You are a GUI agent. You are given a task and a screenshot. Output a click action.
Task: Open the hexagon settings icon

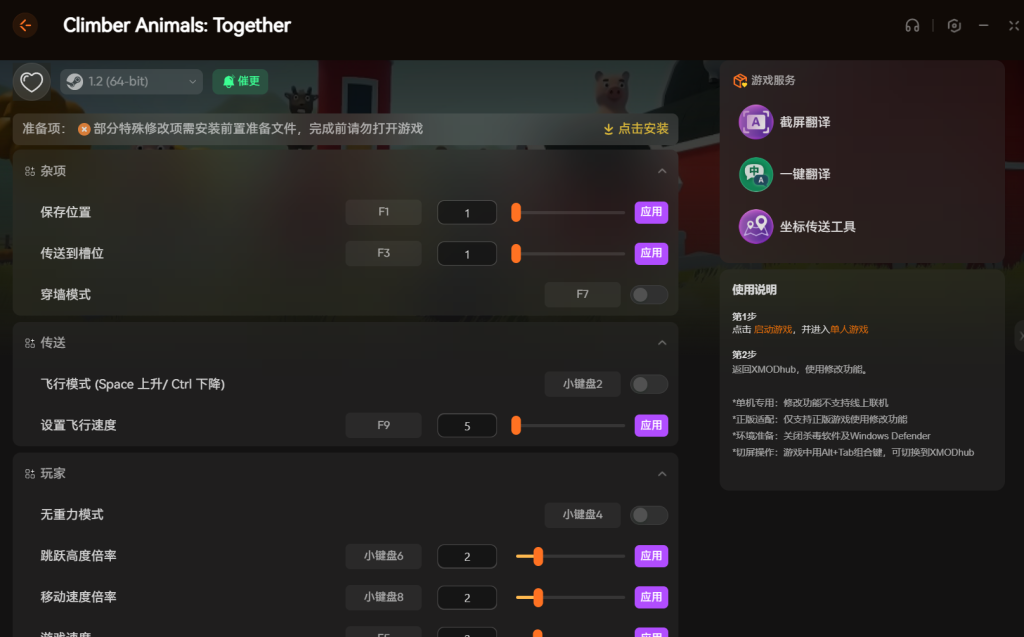click(954, 25)
